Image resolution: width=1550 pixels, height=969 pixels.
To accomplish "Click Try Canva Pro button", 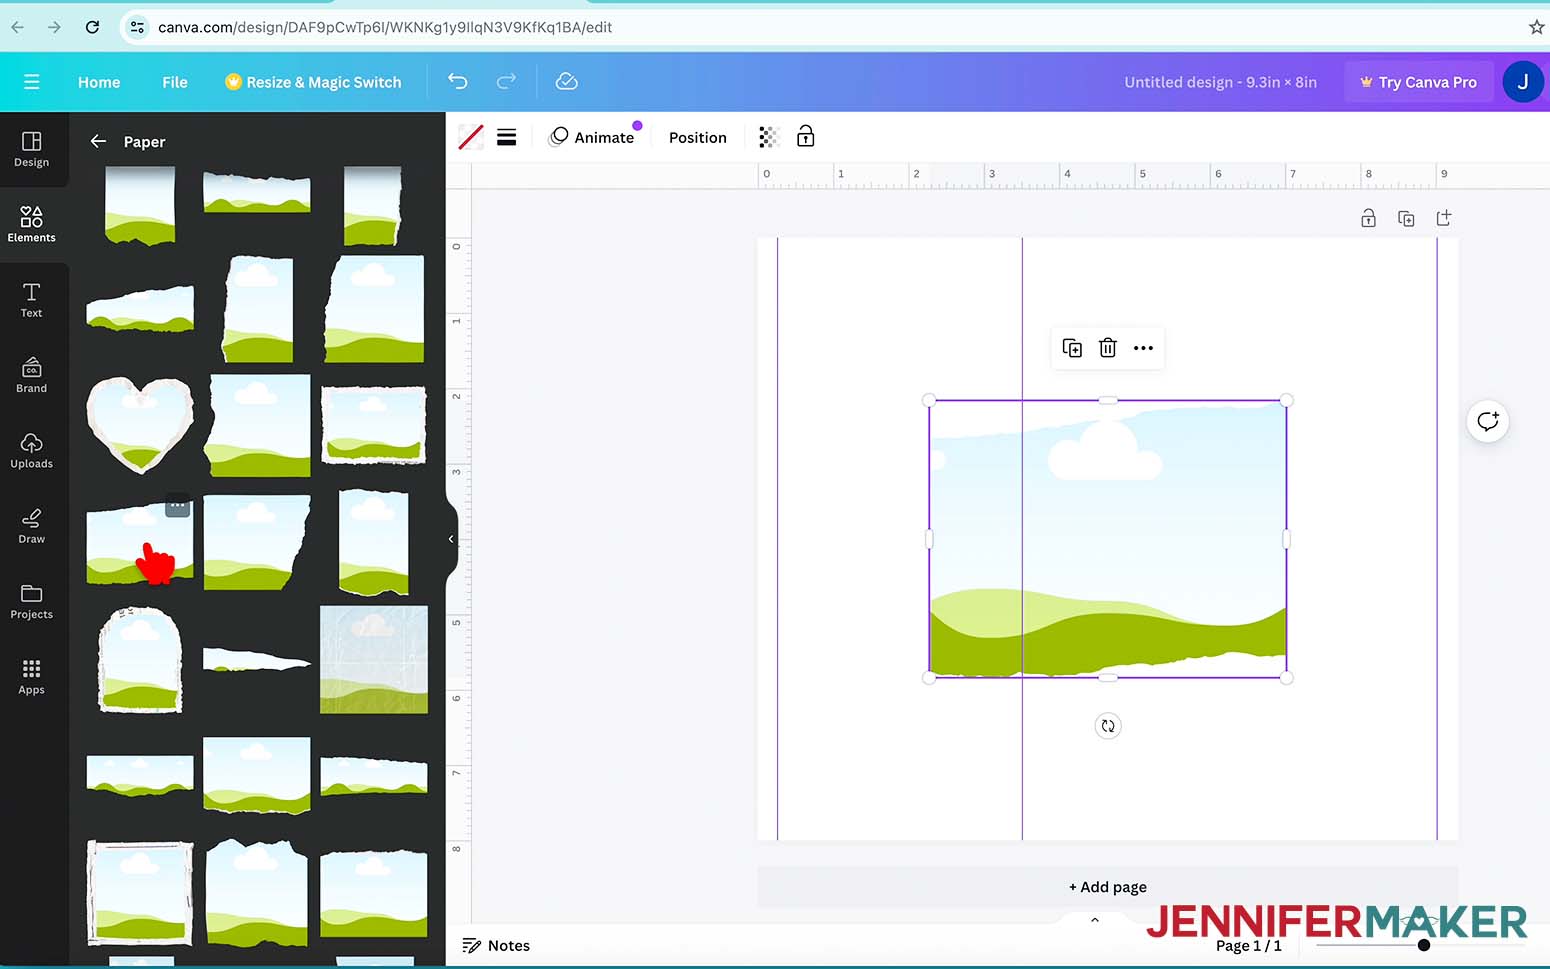I will click(x=1419, y=82).
